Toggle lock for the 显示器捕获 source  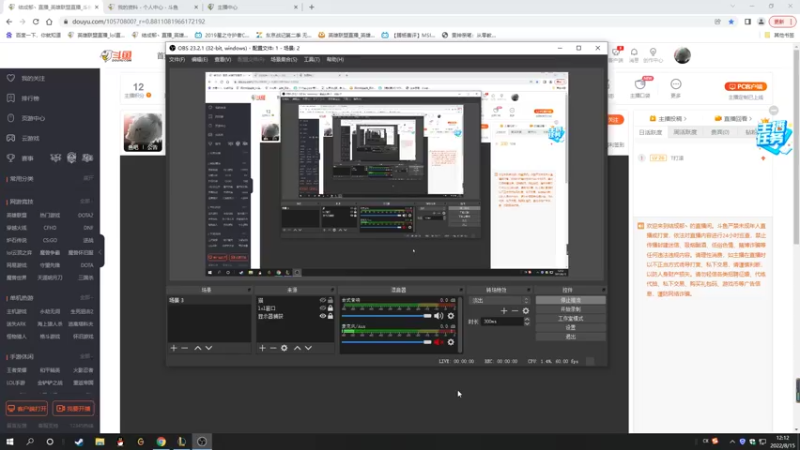[x=330, y=316]
